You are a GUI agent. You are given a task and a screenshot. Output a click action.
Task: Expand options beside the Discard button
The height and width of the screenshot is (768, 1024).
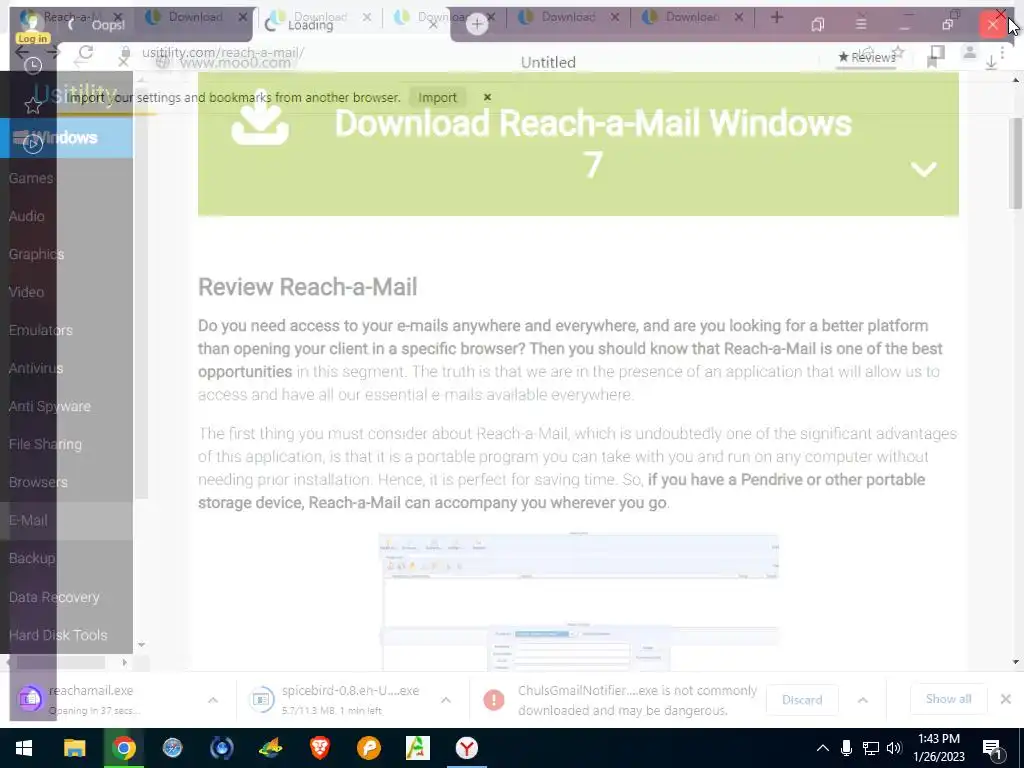tap(863, 700)
